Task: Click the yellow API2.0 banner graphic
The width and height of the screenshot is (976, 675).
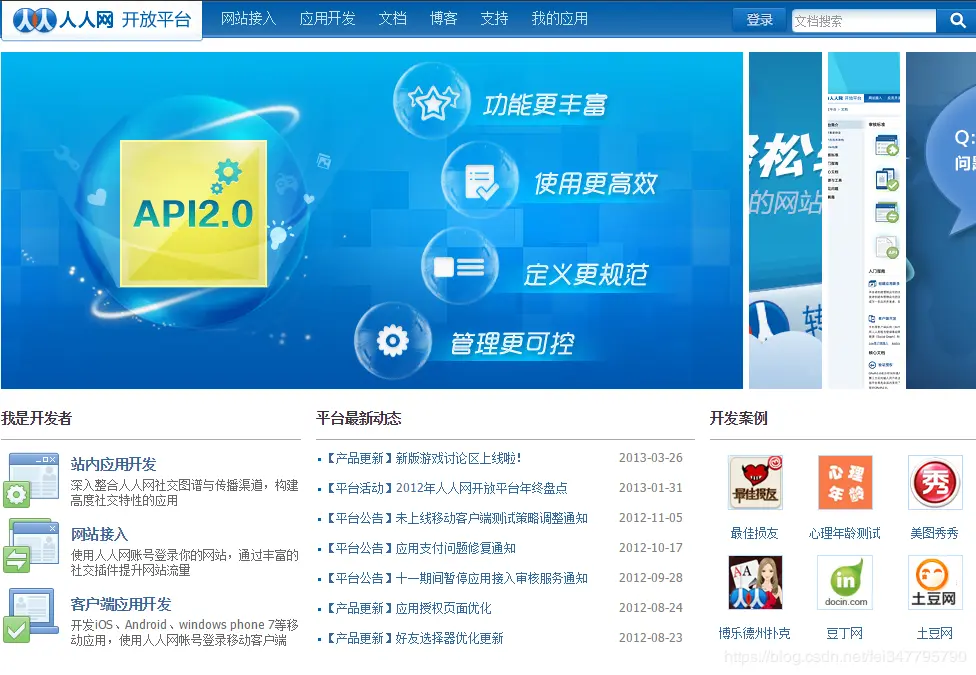Action: coord(194,214)
